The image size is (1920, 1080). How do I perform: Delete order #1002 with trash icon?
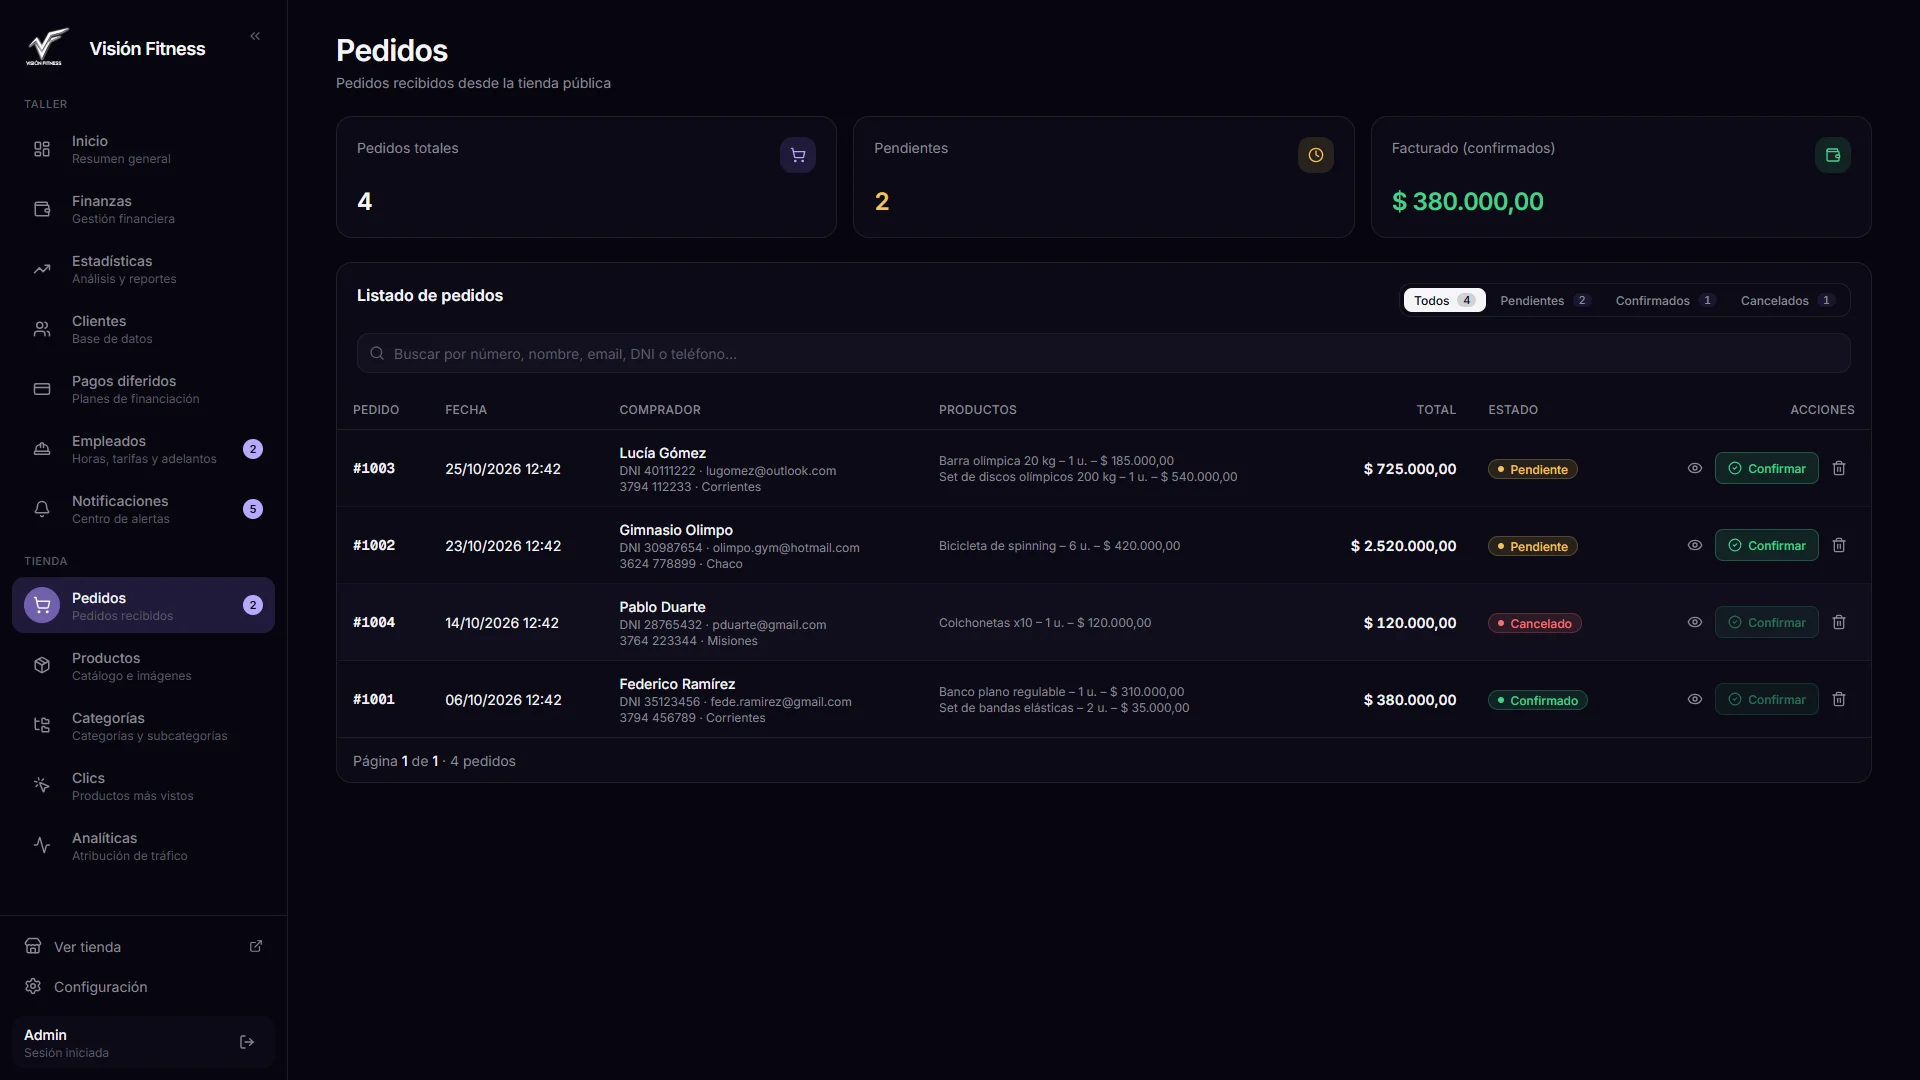point(1839,545)
